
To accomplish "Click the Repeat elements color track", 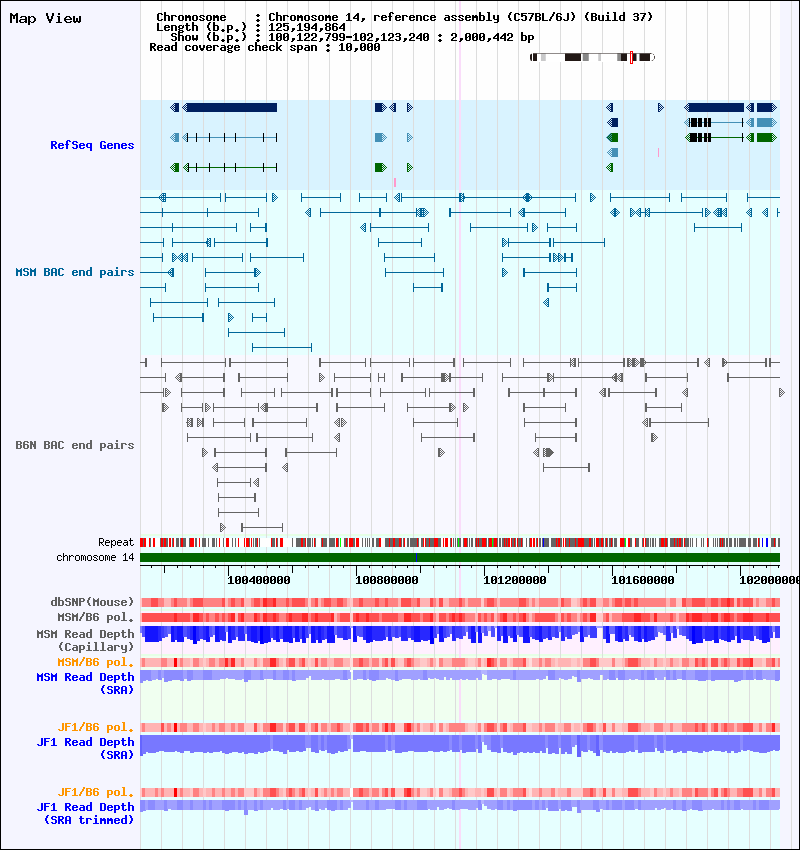I will click(460, 542).
